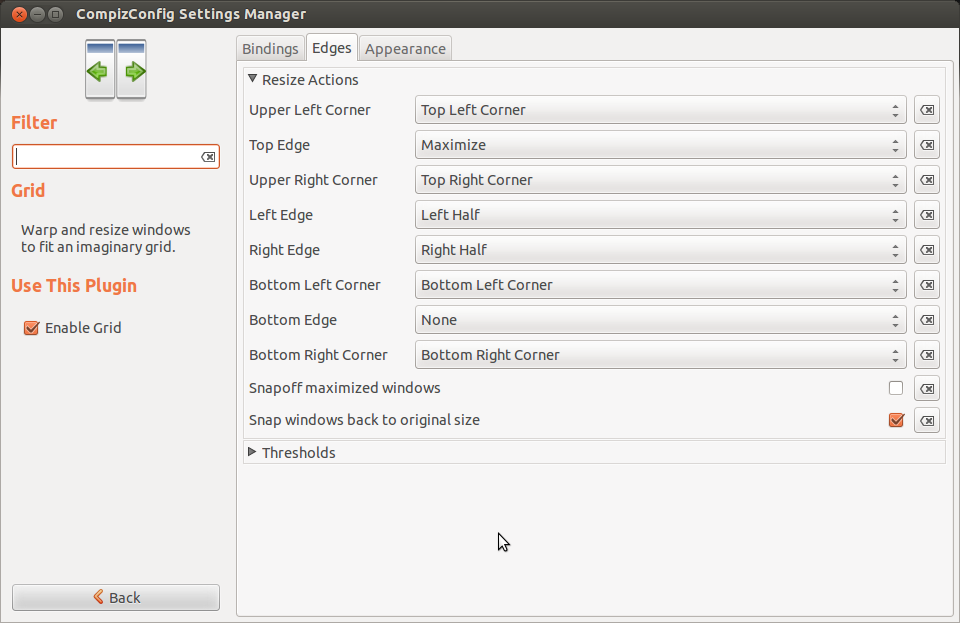The width and height of the screenshot is (960, 623).
Task: Collapse the Resize Actions section
Action: tap(252, 79)
